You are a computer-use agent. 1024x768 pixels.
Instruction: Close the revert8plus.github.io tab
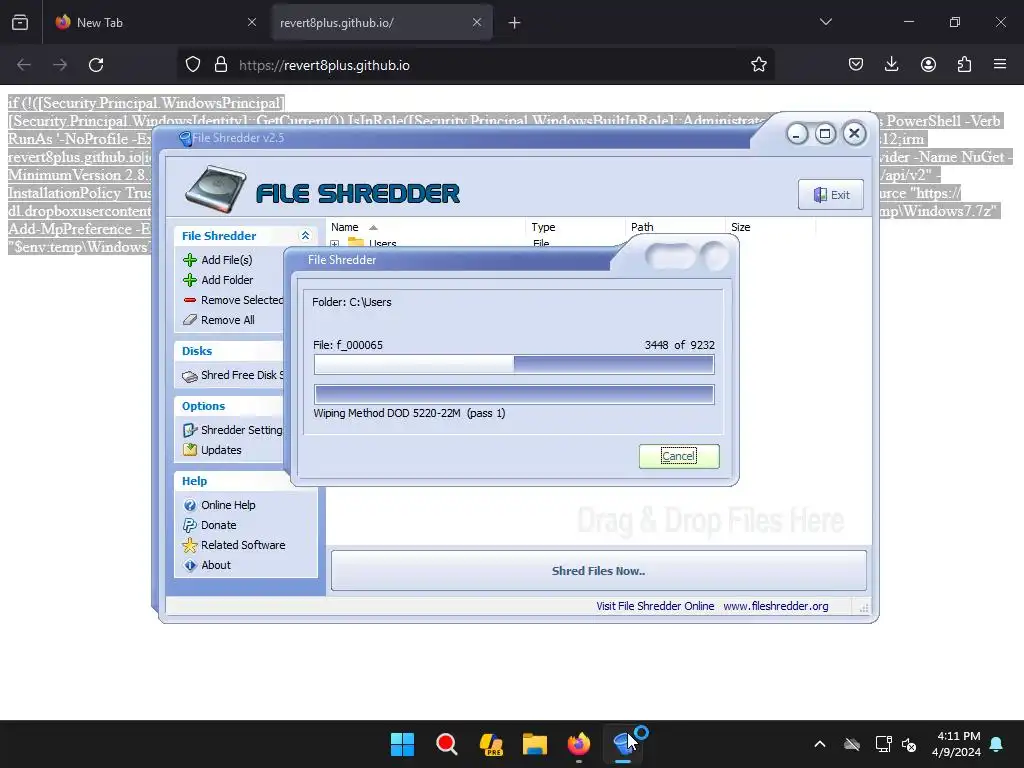[x=477, y=22]
